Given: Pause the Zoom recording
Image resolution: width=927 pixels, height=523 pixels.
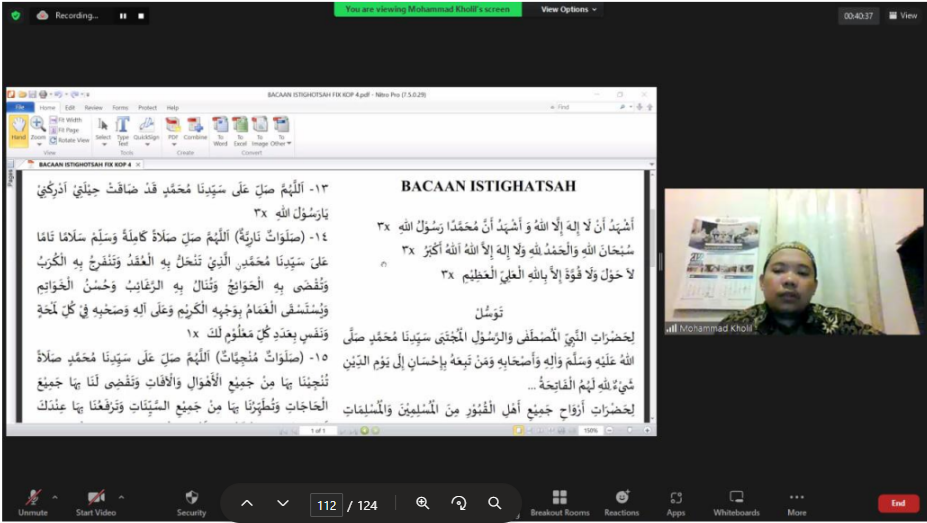Looking at the screenshot, I should click(123, 16).
